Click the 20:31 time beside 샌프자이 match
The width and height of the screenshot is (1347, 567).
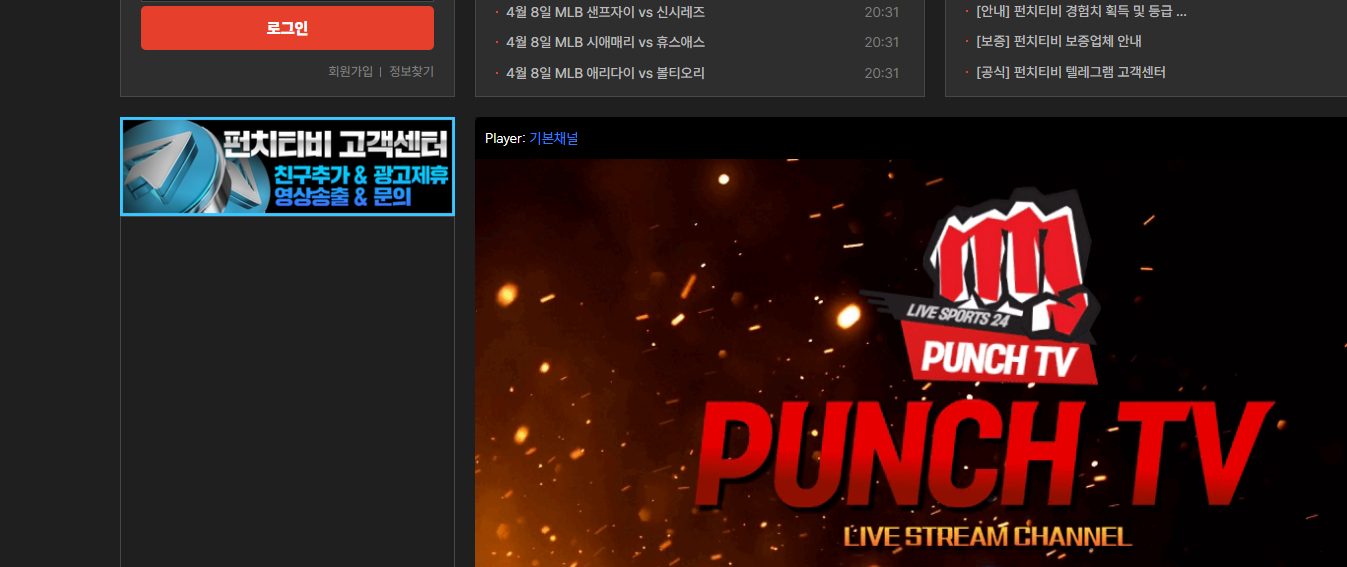(882, 12)
